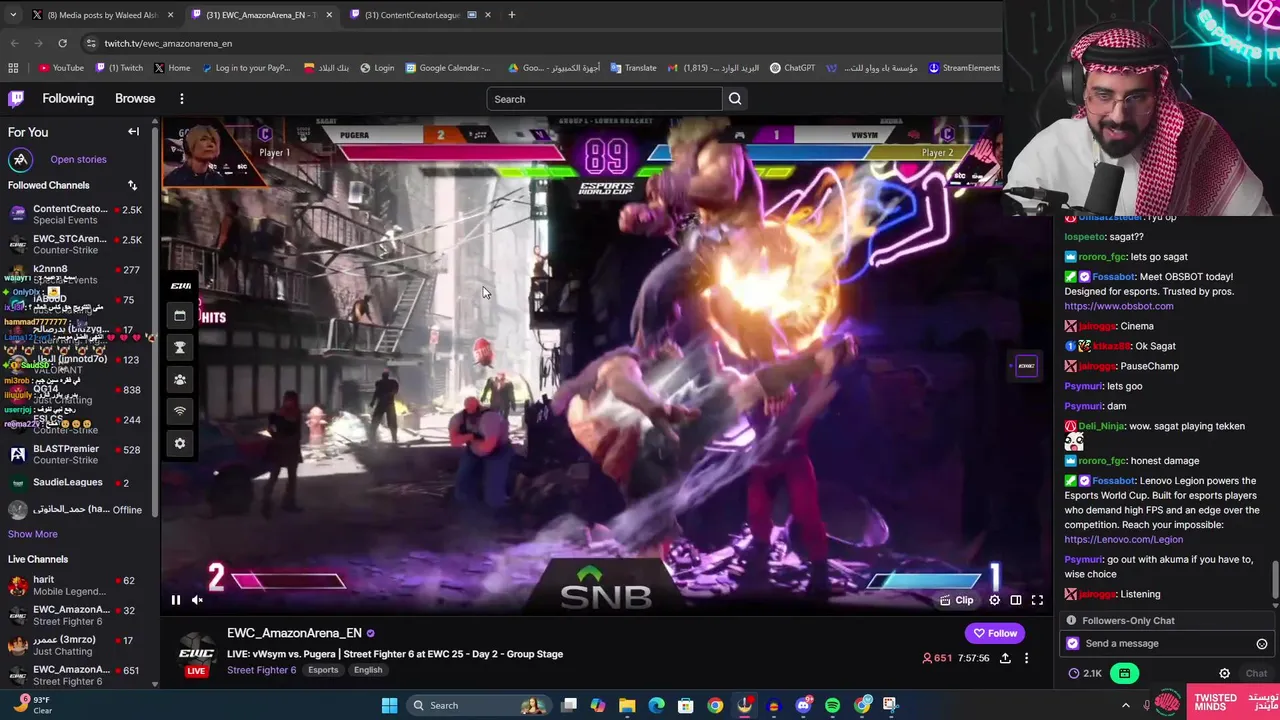The width and height of the screenshot is (1280, 720).
Task: Open the chat settings gear
Action: (x=1224, y=673)
